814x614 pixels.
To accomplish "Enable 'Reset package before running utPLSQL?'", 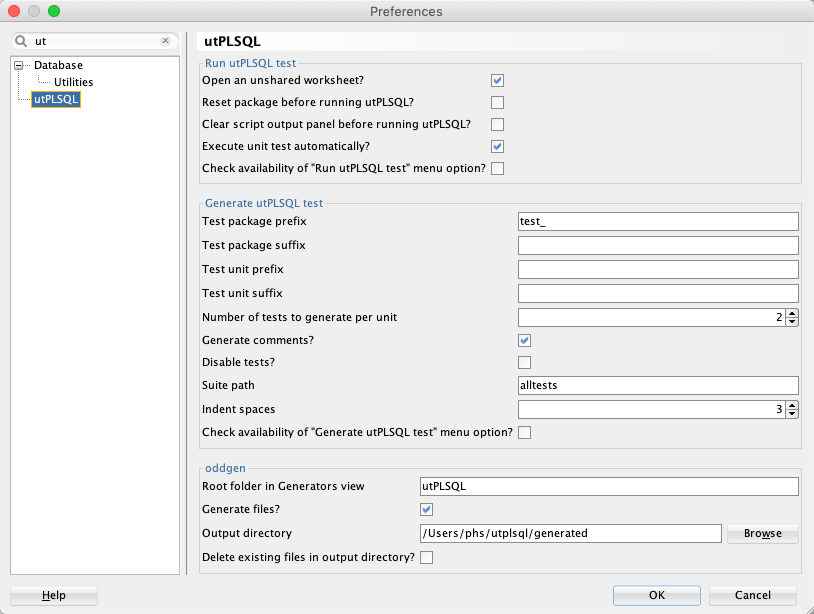I will (x=497, y=102).
